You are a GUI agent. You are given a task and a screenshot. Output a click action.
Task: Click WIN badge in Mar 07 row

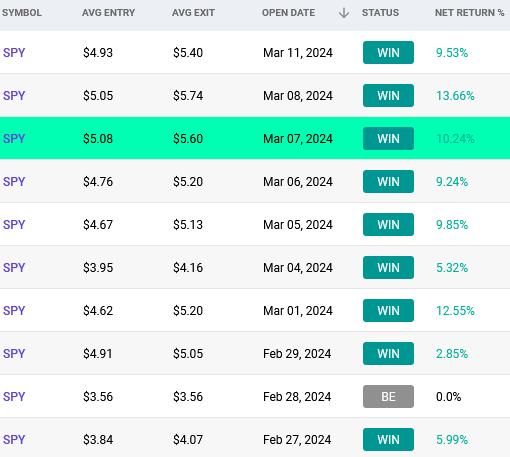(x=388, y=139)
